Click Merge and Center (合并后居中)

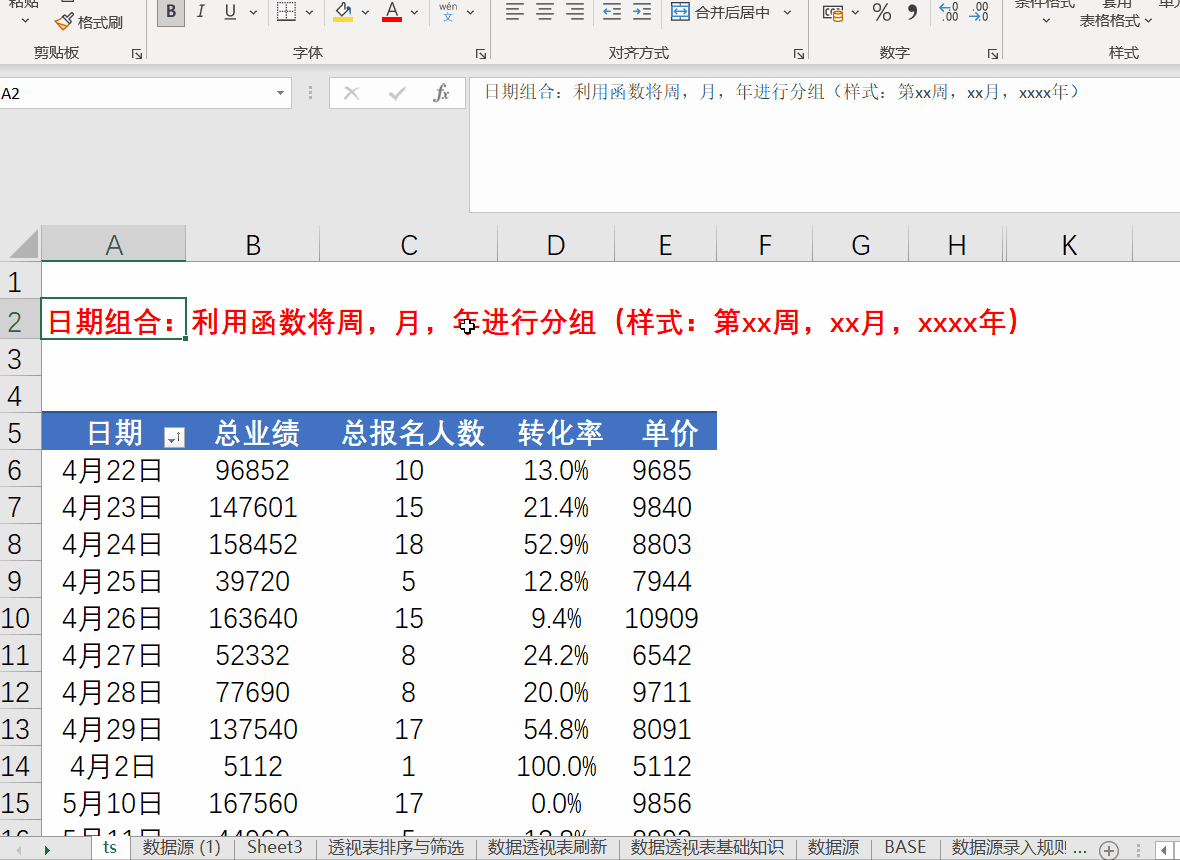point(722,12)
